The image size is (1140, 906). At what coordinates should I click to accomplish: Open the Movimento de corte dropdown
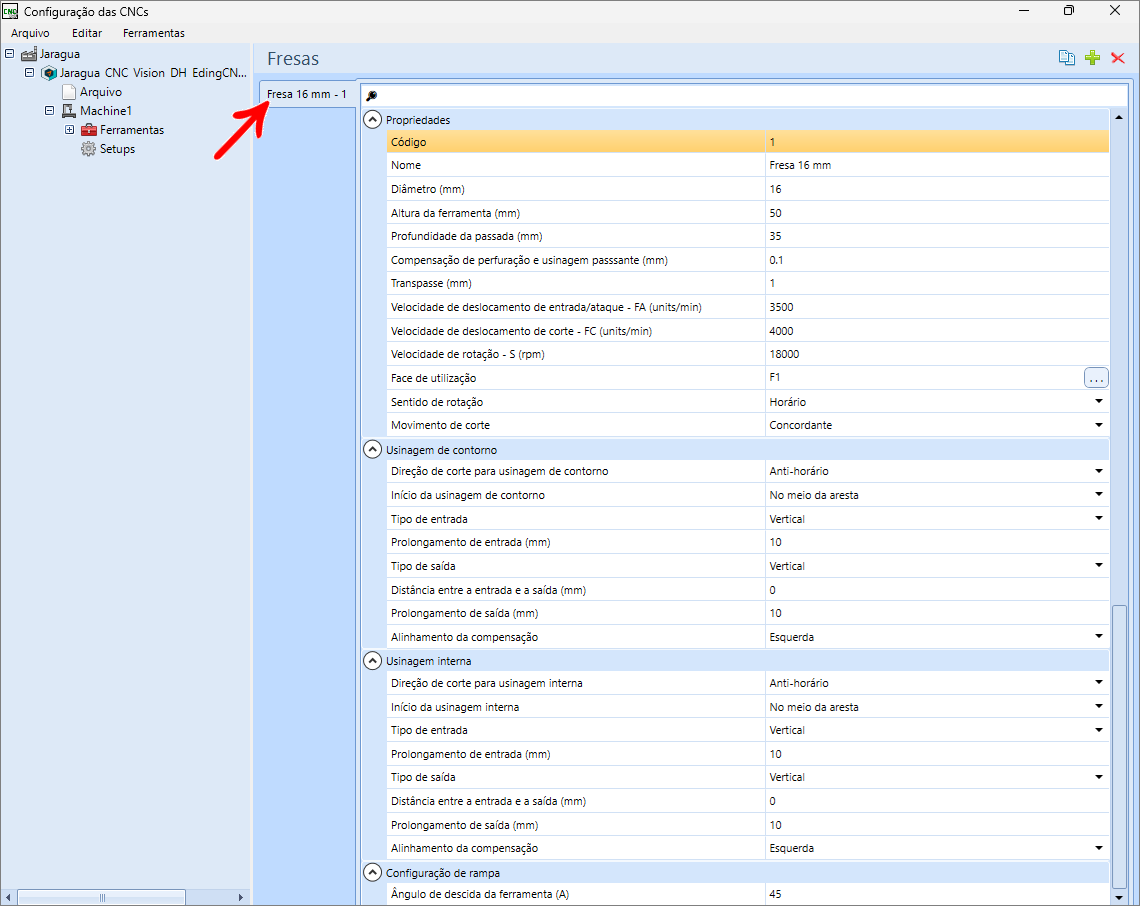1098,425
